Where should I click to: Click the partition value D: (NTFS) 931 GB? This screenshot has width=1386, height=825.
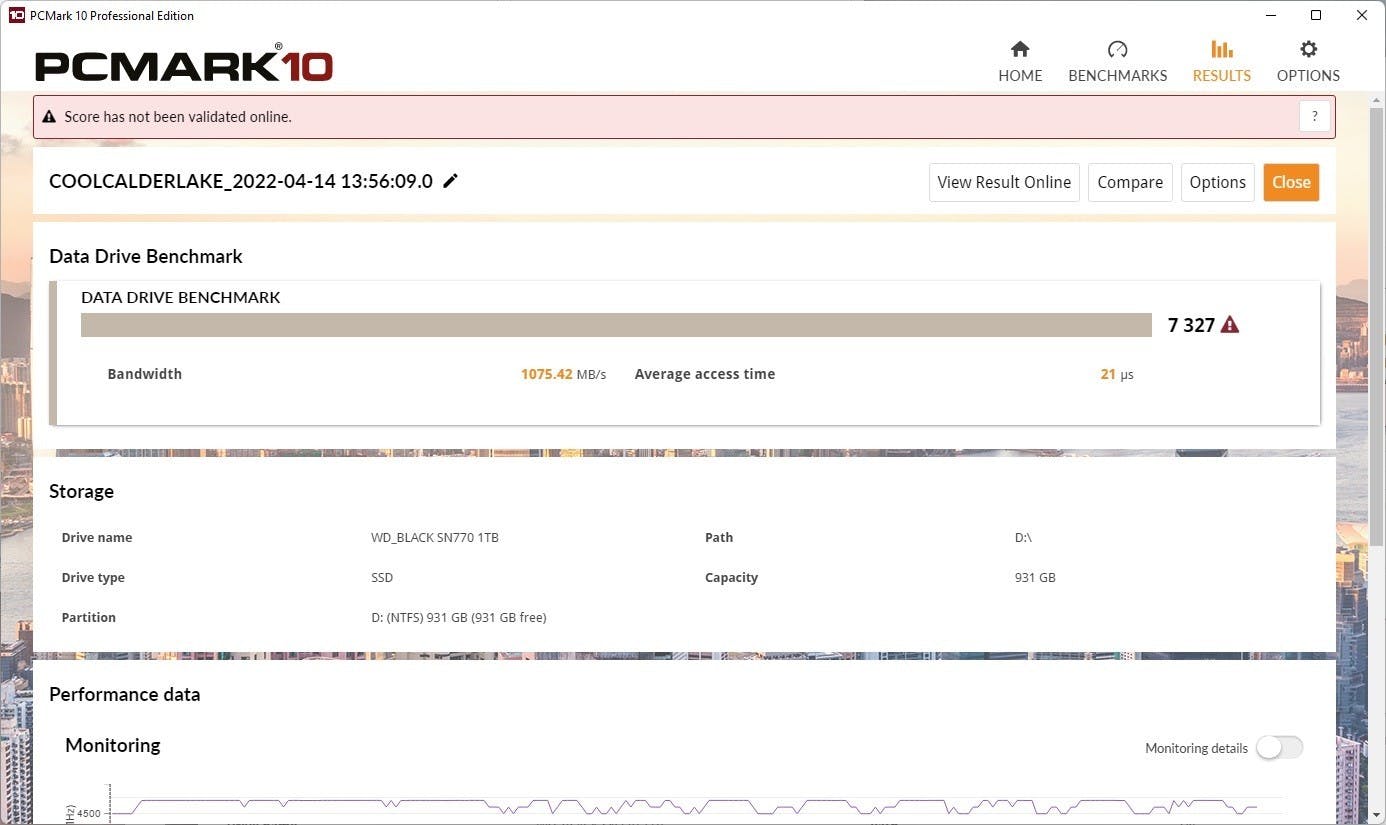click(458, 618)
